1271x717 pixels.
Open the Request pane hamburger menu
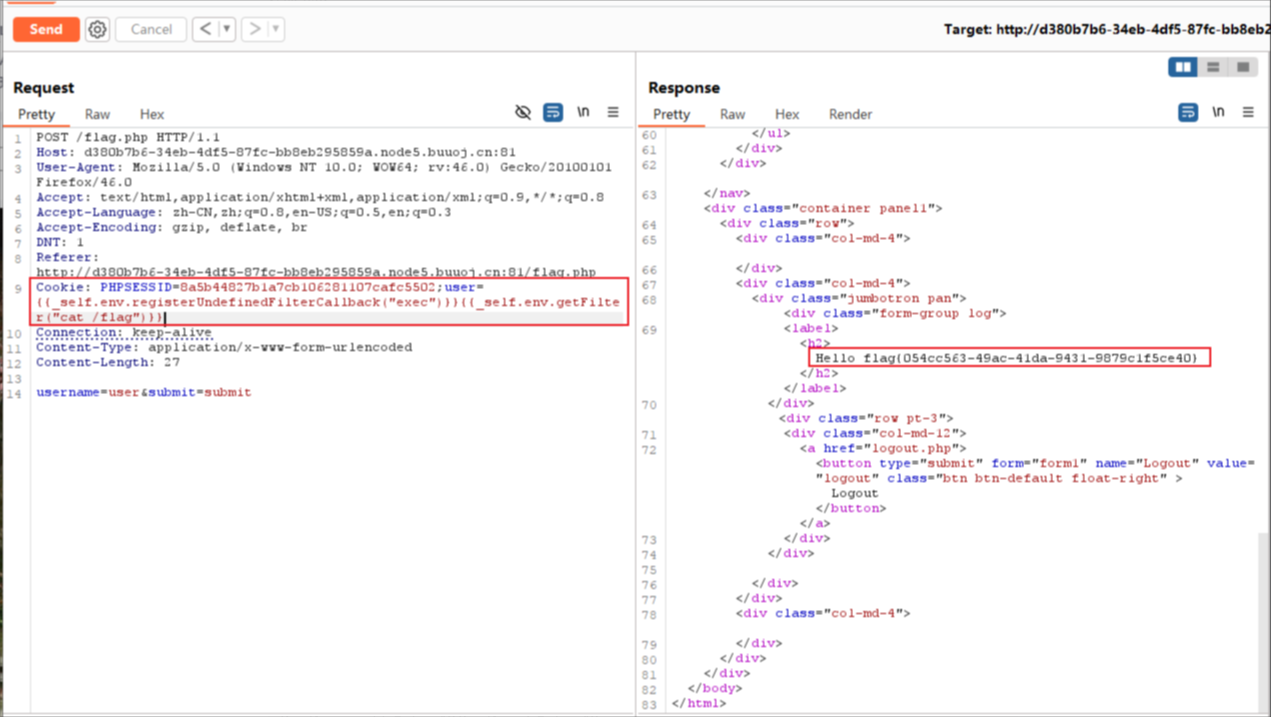pyautogui.click(x=613, y=112)
